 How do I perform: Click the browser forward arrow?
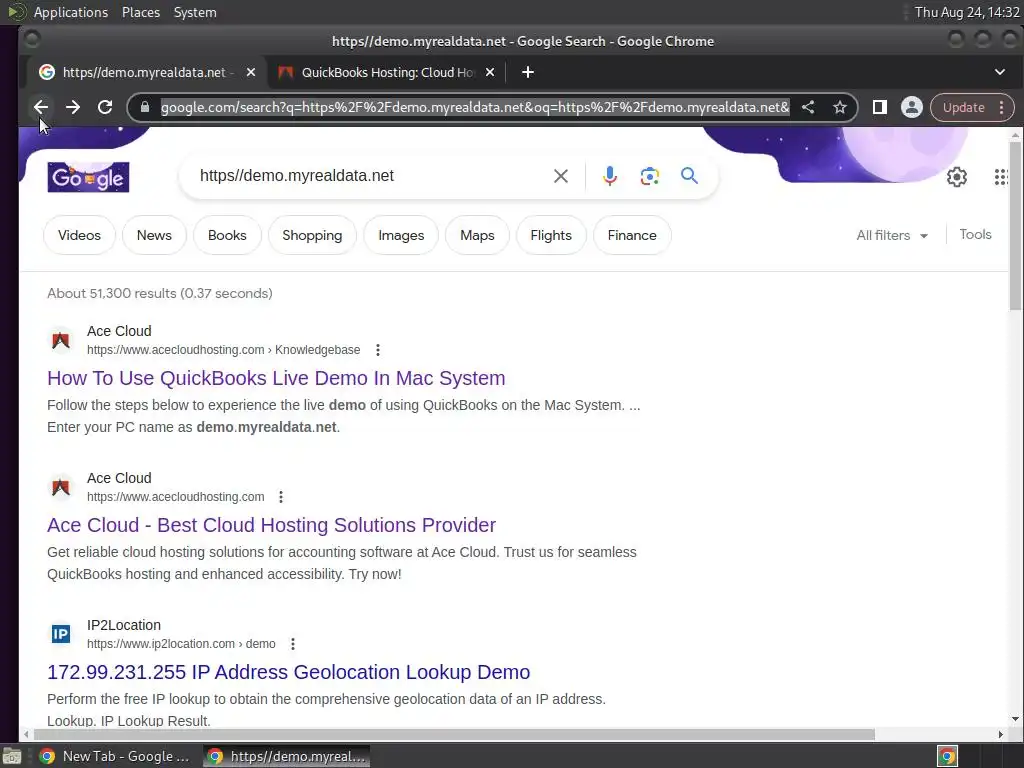[x=72, y=107]
